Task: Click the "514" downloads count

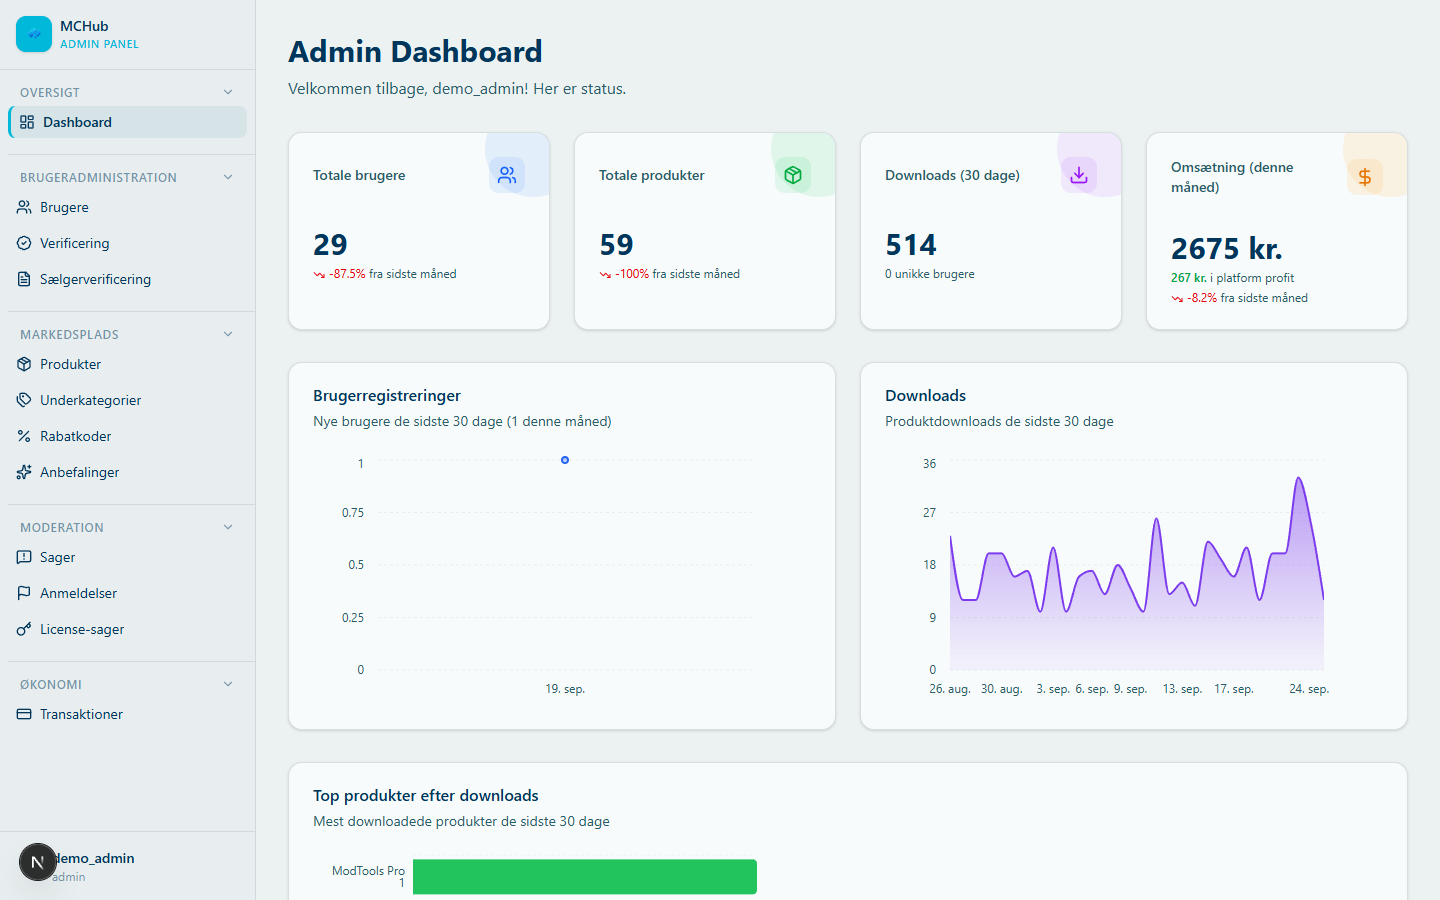Action: coord(911,244)
